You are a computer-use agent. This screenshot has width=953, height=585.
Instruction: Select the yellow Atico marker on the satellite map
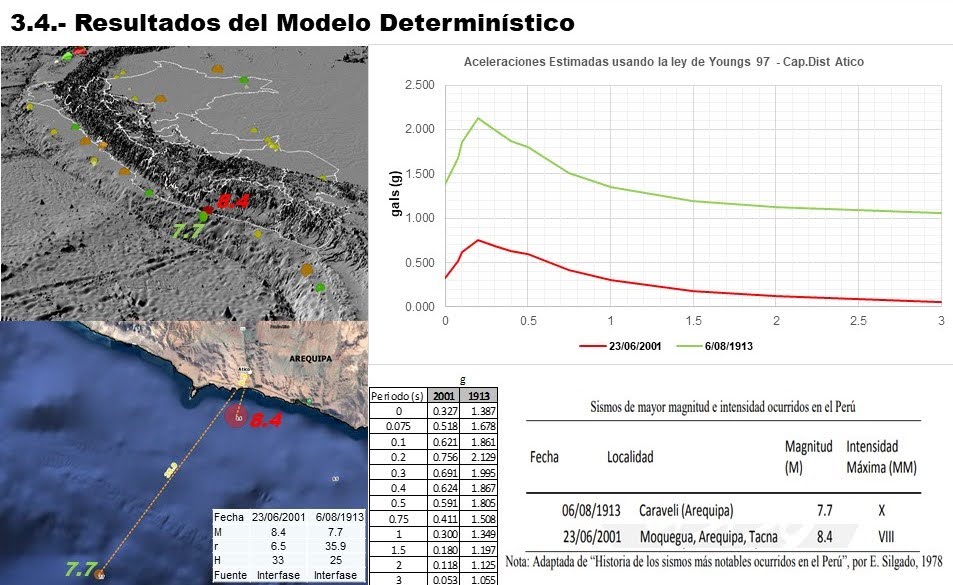pos(243,380)
